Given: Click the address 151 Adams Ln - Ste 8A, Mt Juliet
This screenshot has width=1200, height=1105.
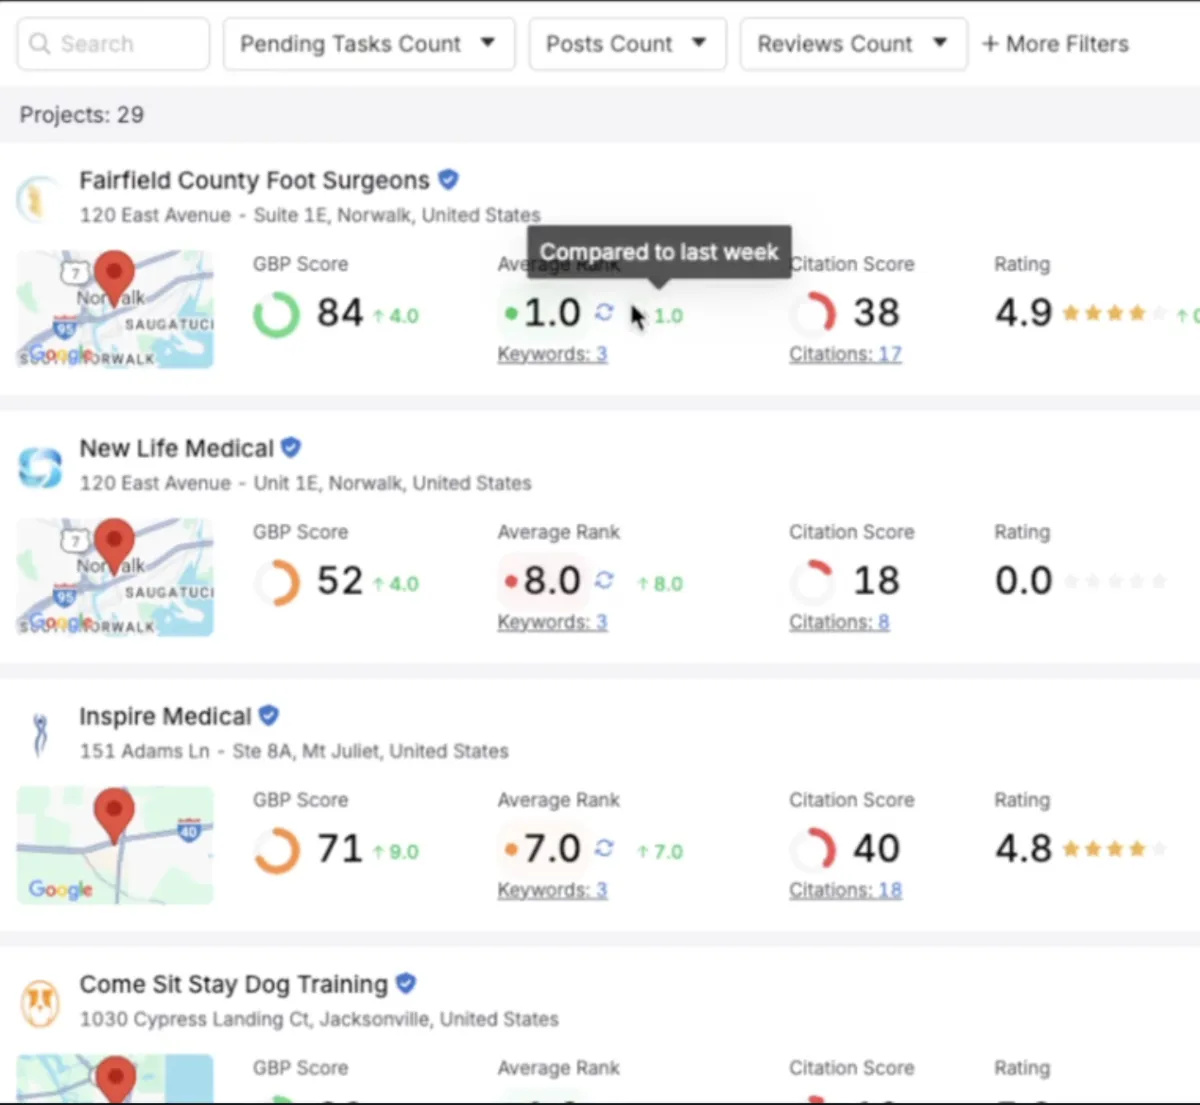Looking at the screenshot, I should click(x=294, y=751).
